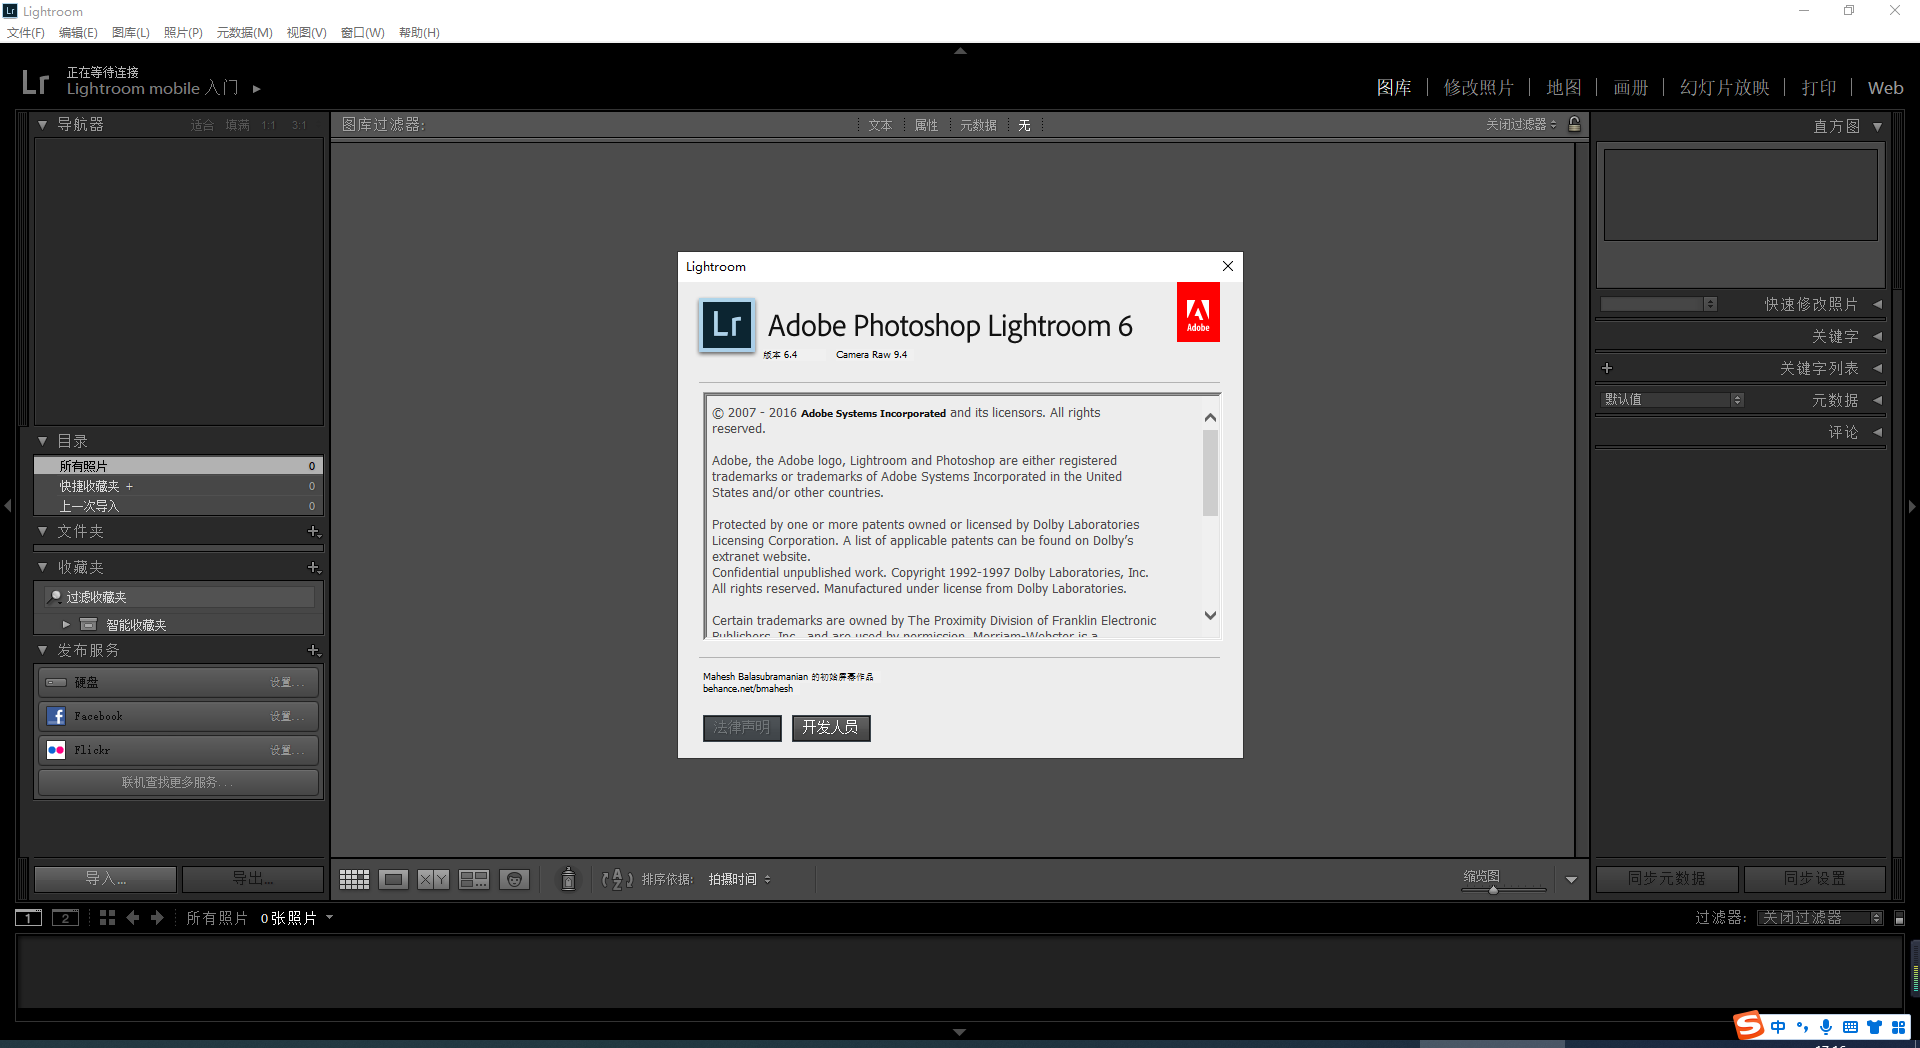Open the People view icon
This screenshot has width=1920, height=1048.
(x=514, y=879)
